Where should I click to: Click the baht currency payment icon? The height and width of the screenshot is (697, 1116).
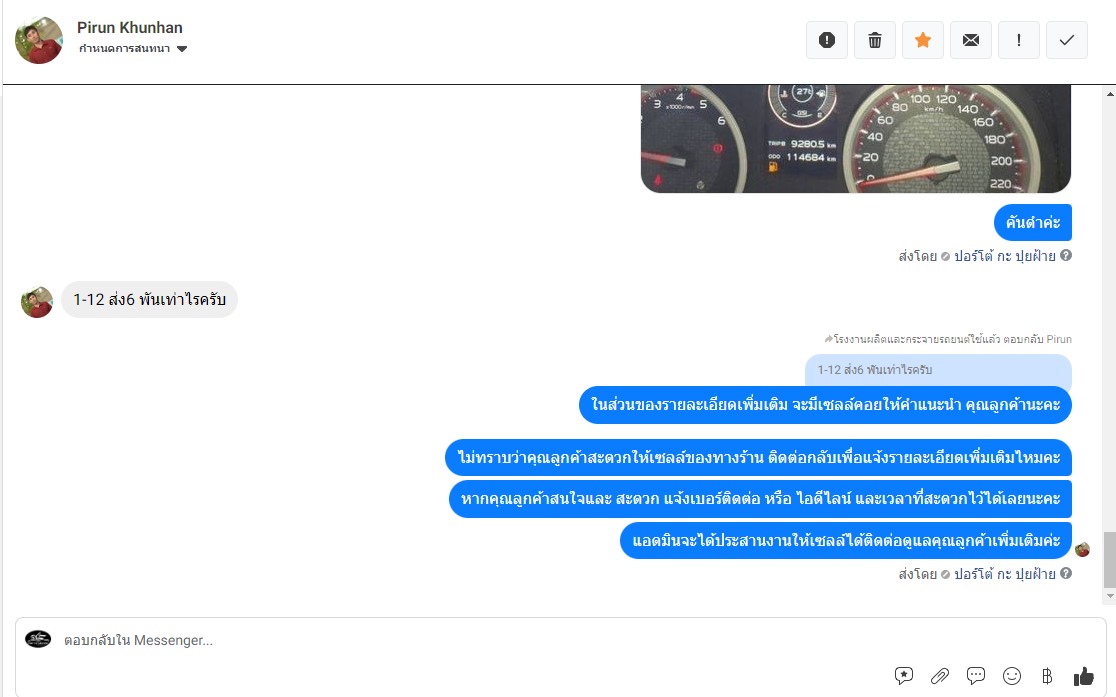click(x=1047, y=675)
